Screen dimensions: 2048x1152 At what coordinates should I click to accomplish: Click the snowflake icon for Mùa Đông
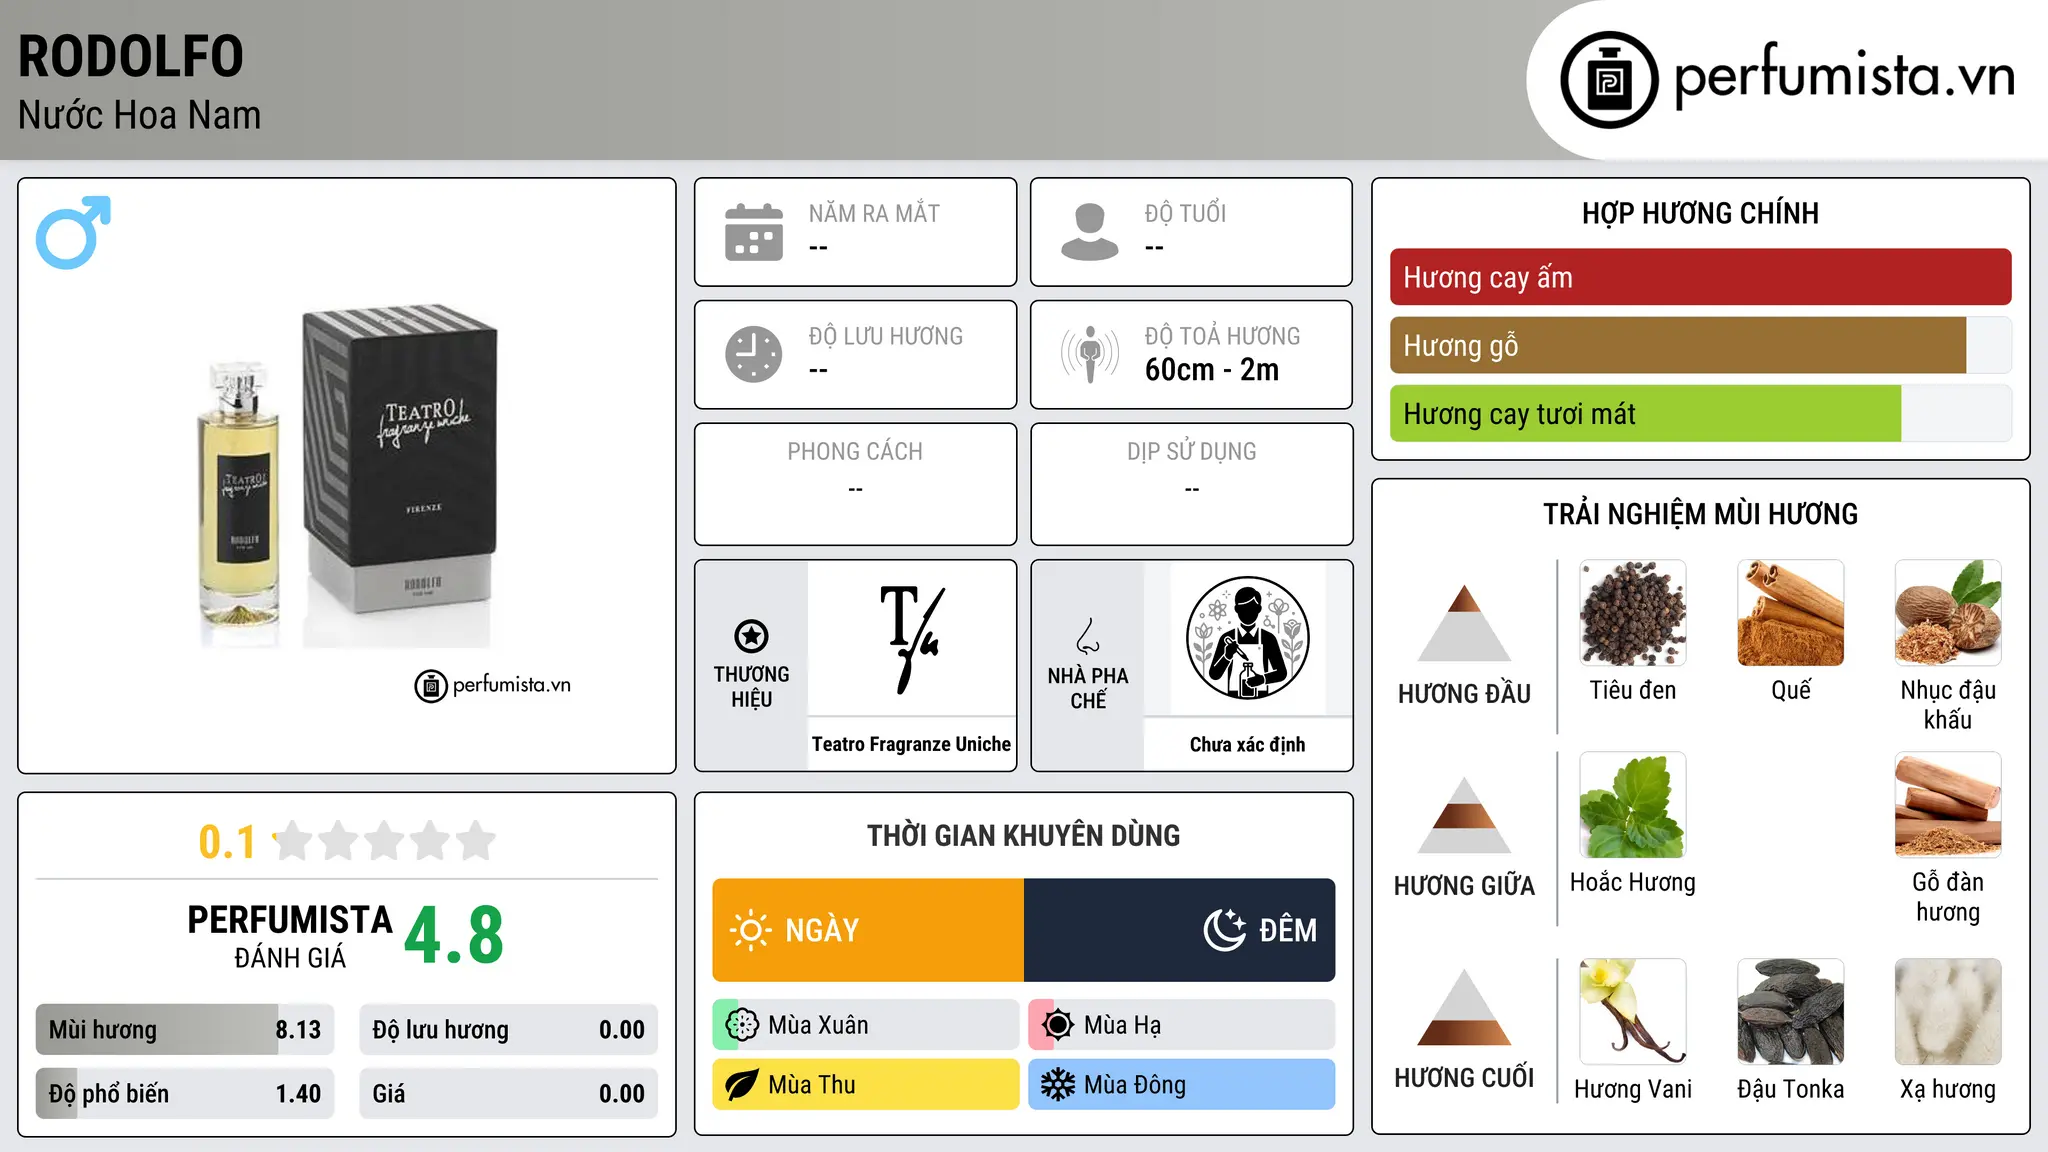1058,1085
